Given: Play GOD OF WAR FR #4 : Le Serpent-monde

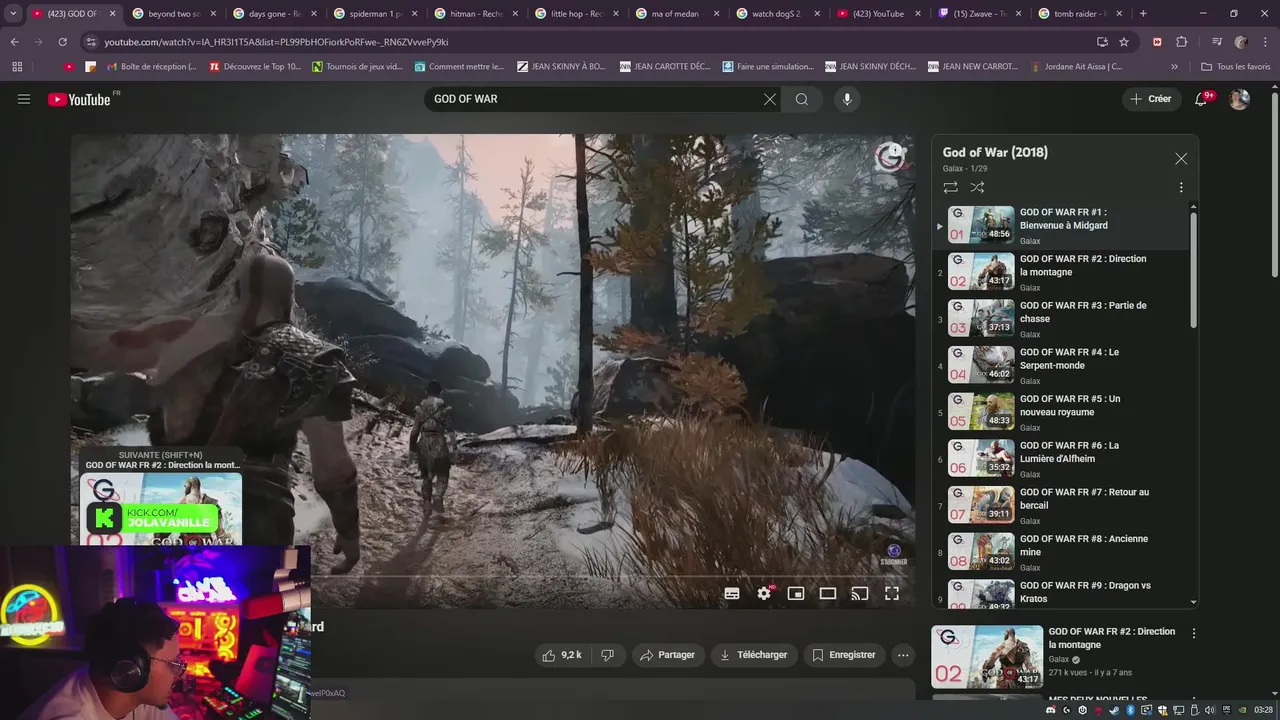Looking at the screenshot, I should coord(1062,365).
